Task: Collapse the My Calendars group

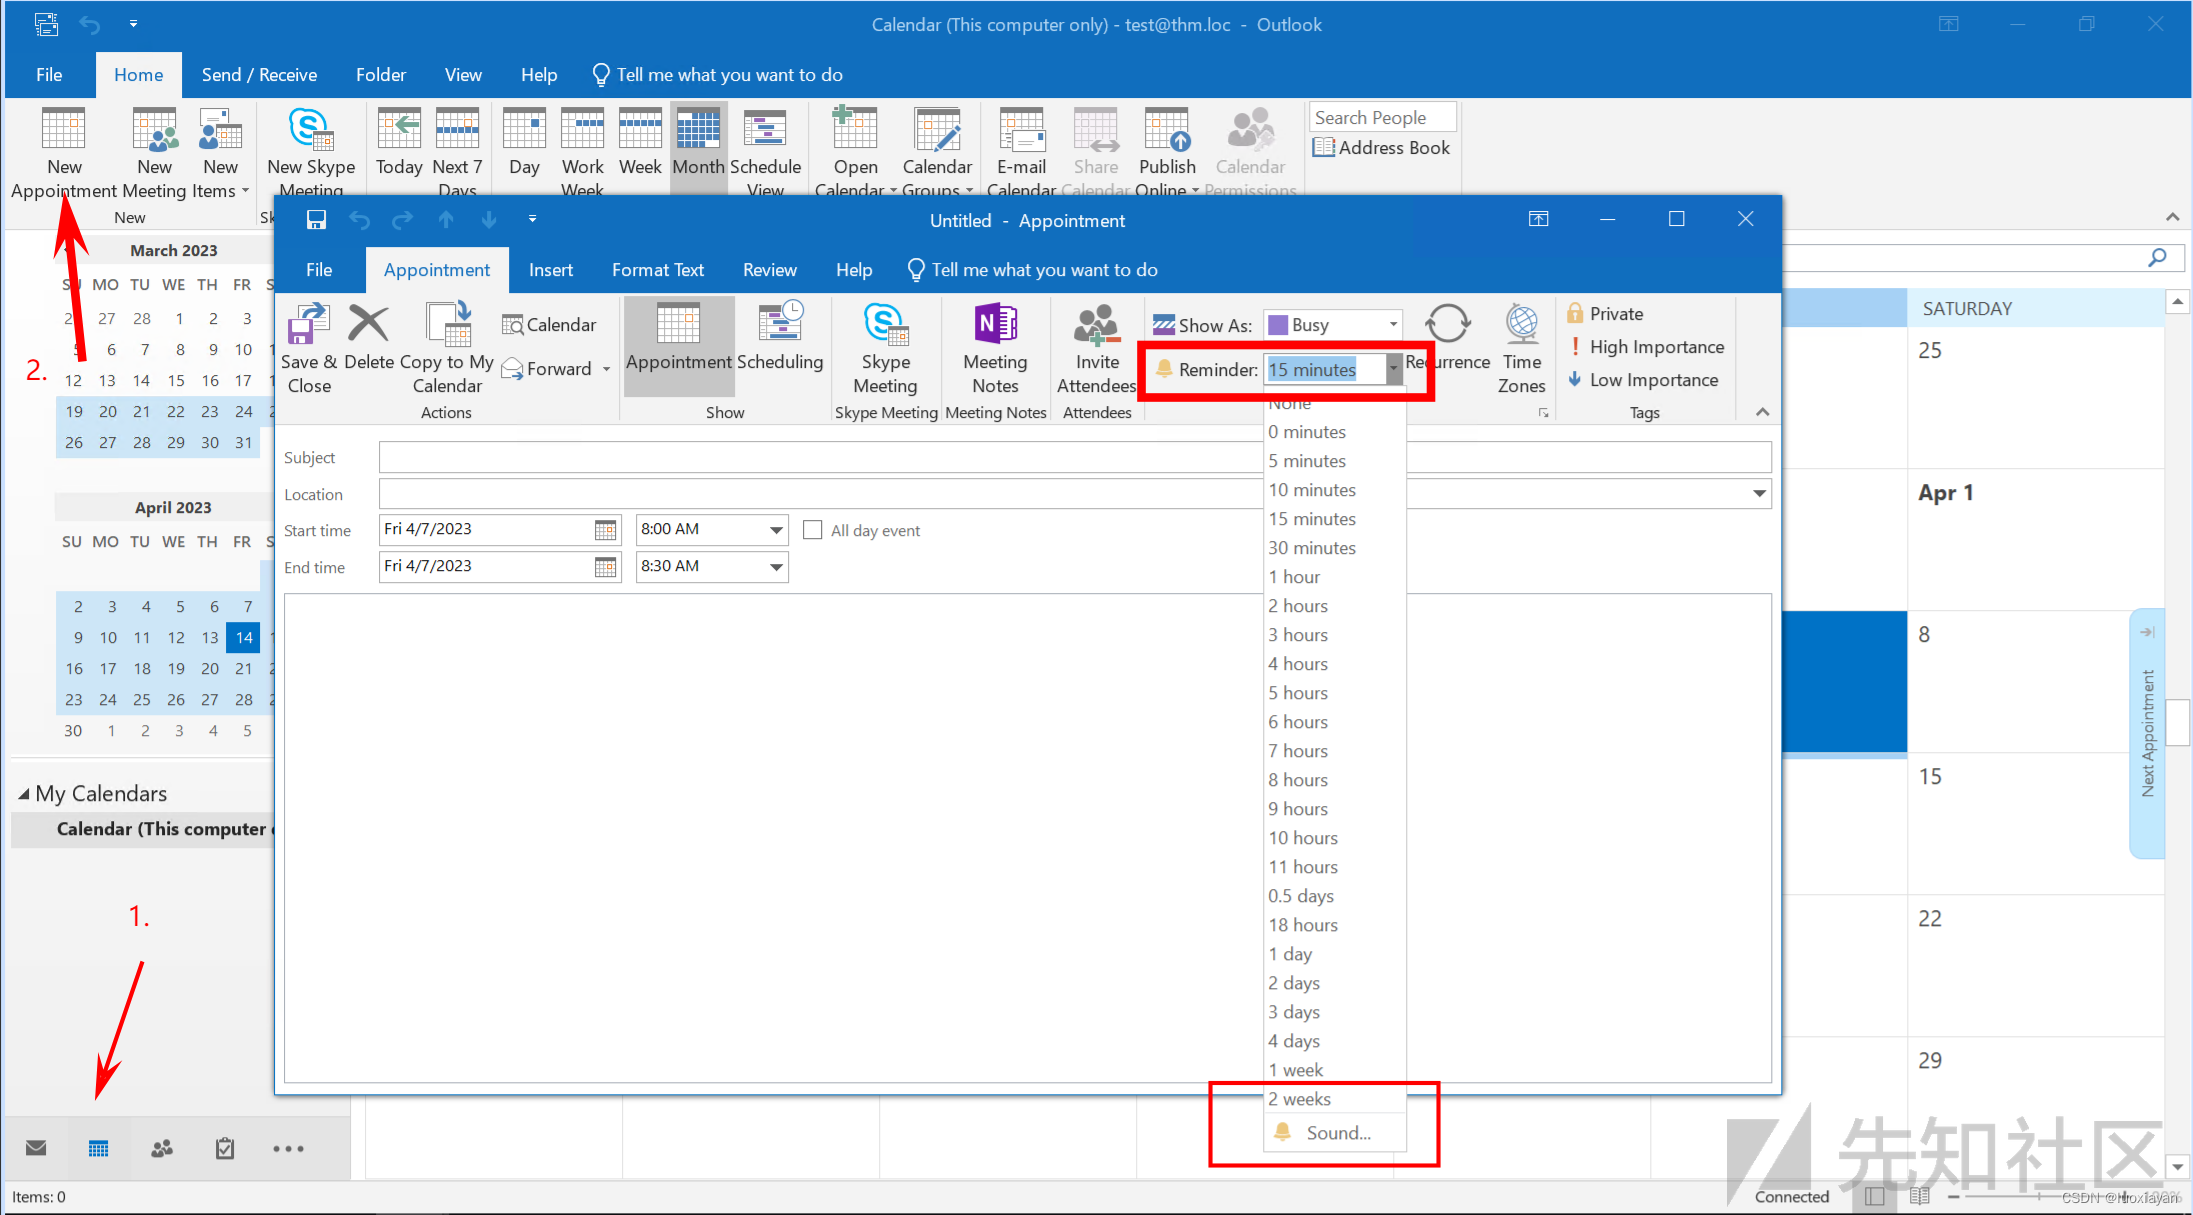Action: (24, 794)
